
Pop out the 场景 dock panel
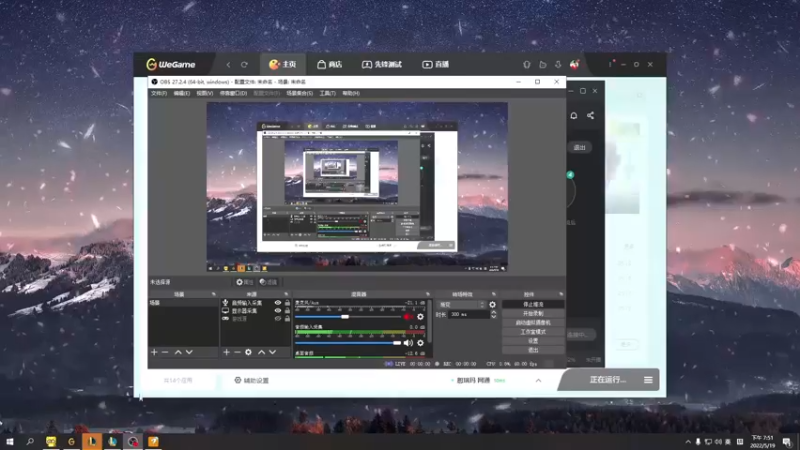(x=214, y=294)
